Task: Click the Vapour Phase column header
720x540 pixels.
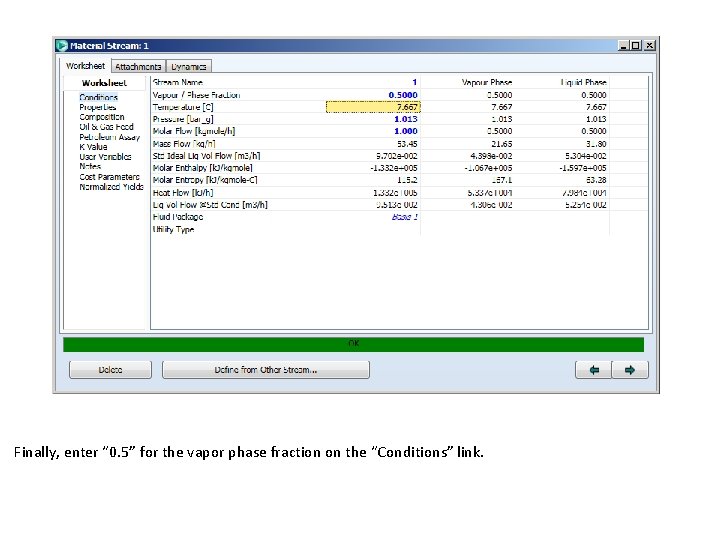Action: click(487, 83)
